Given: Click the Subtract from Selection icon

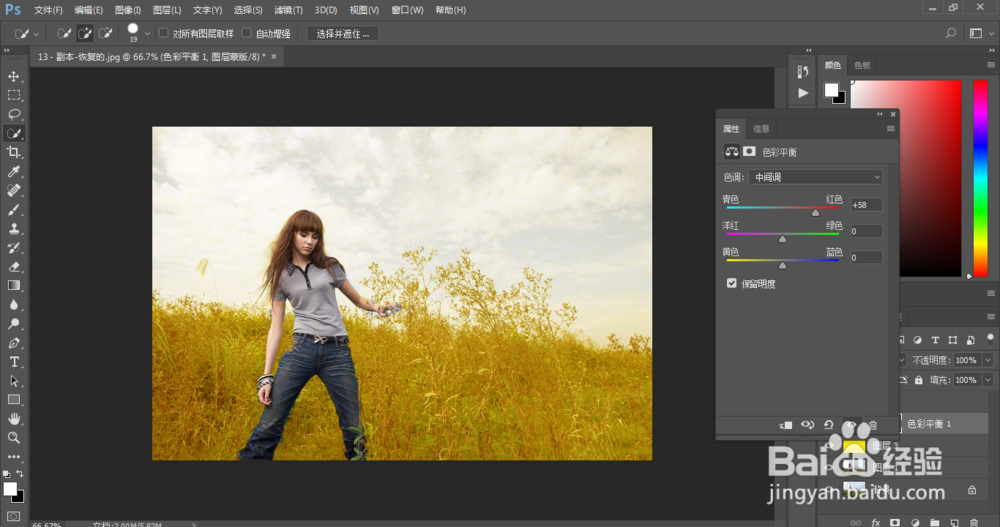Looking at the screenshot, I should point(105,33).
